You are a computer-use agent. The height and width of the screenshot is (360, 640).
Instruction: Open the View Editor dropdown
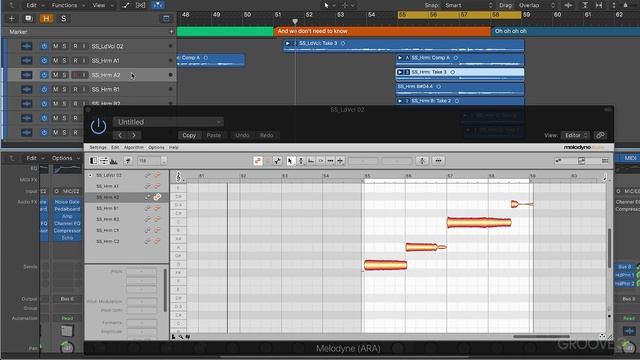tap(576, 135)
